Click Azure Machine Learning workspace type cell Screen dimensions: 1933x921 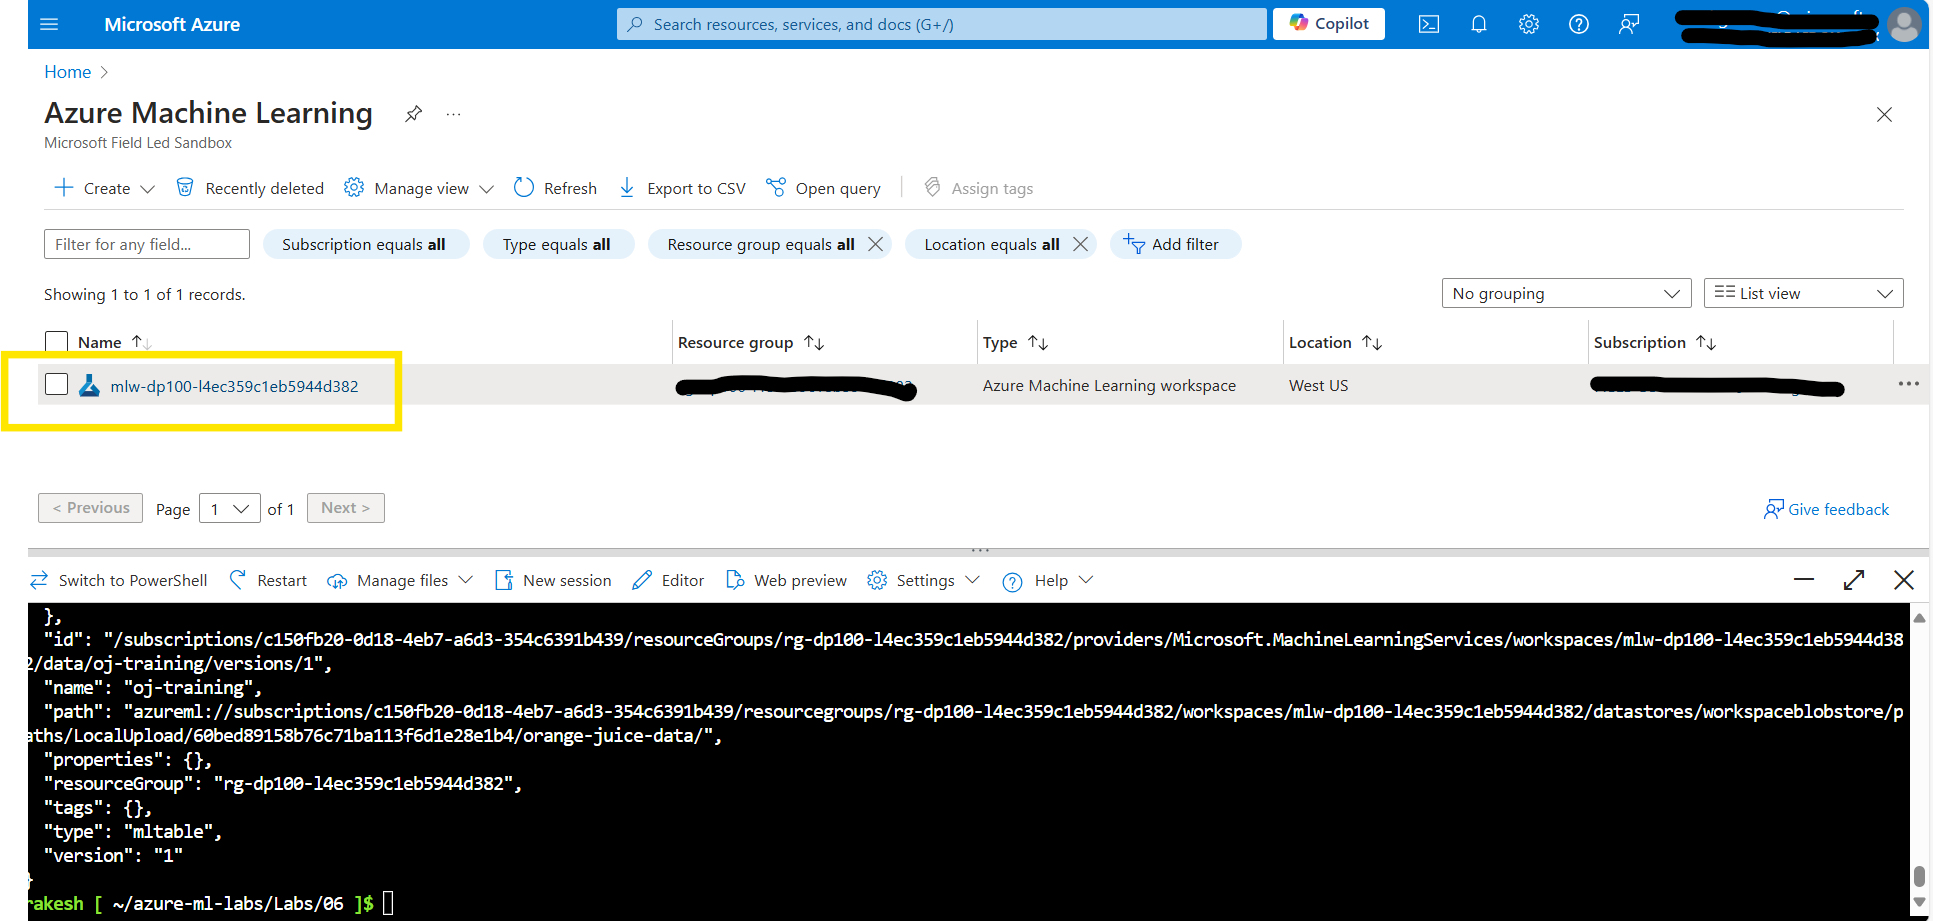1109,385
